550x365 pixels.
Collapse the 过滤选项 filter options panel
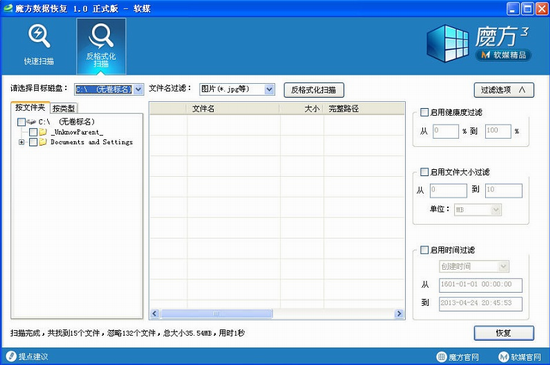504,90
